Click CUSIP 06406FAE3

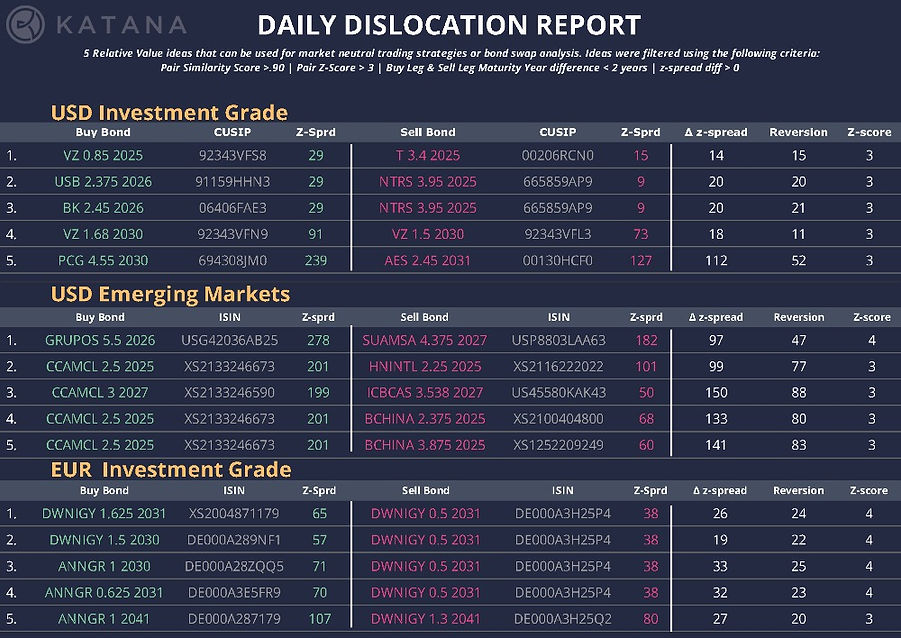click(233, 207)
